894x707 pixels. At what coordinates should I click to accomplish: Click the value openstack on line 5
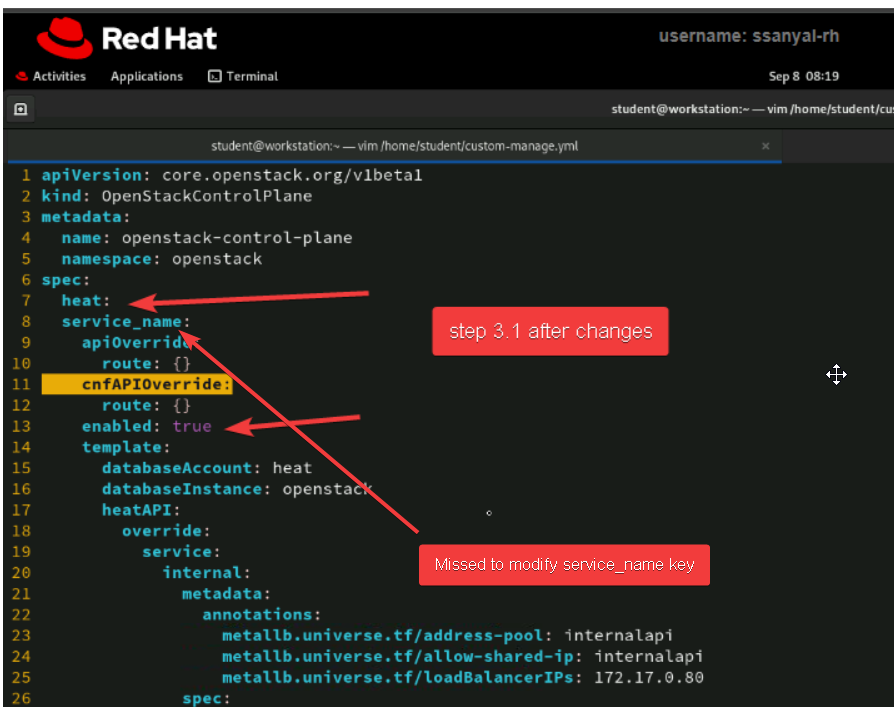click(x=217, y=259)
